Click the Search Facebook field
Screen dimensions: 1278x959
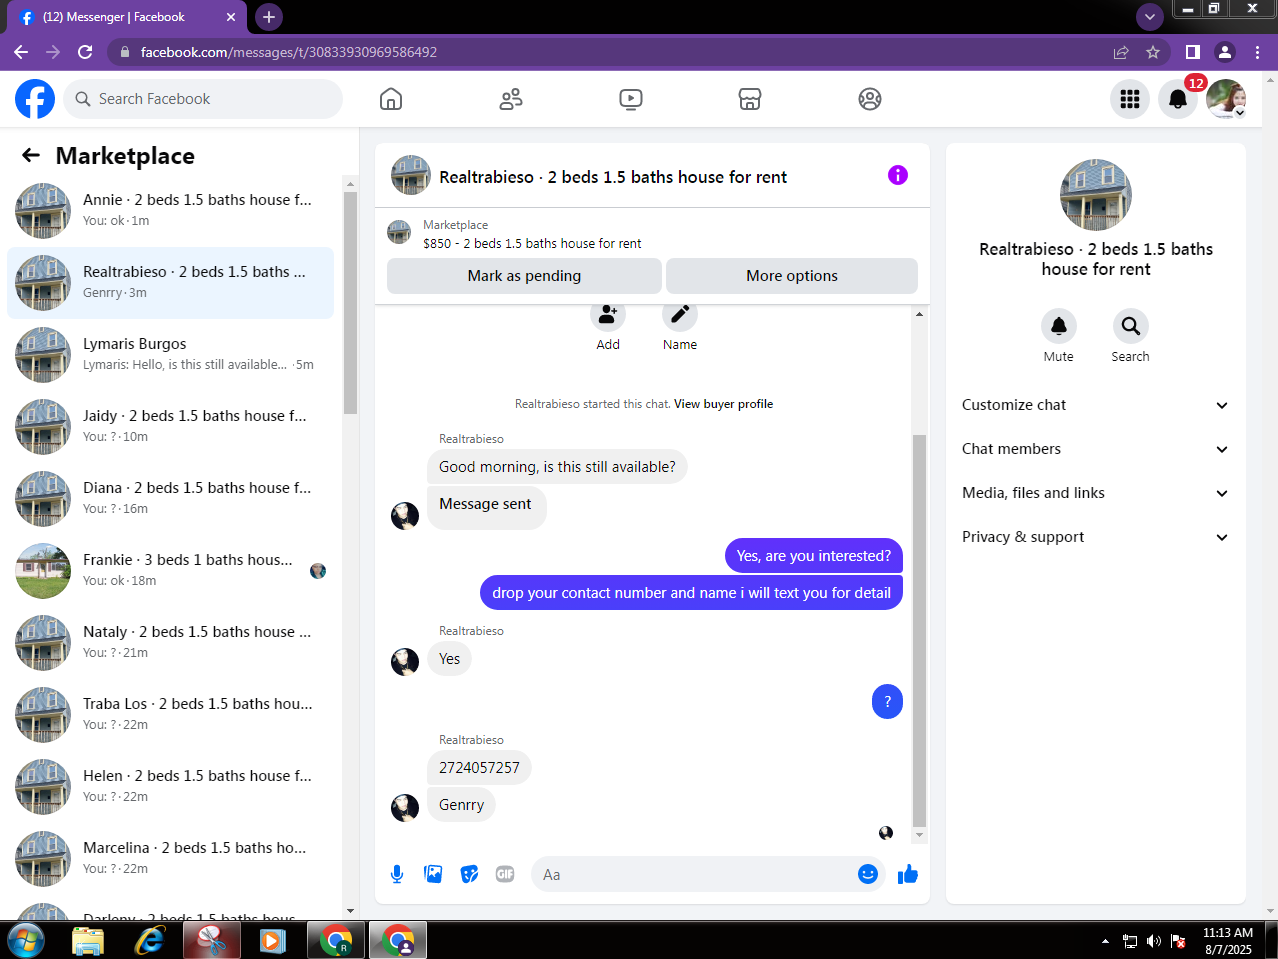(204, 99)
